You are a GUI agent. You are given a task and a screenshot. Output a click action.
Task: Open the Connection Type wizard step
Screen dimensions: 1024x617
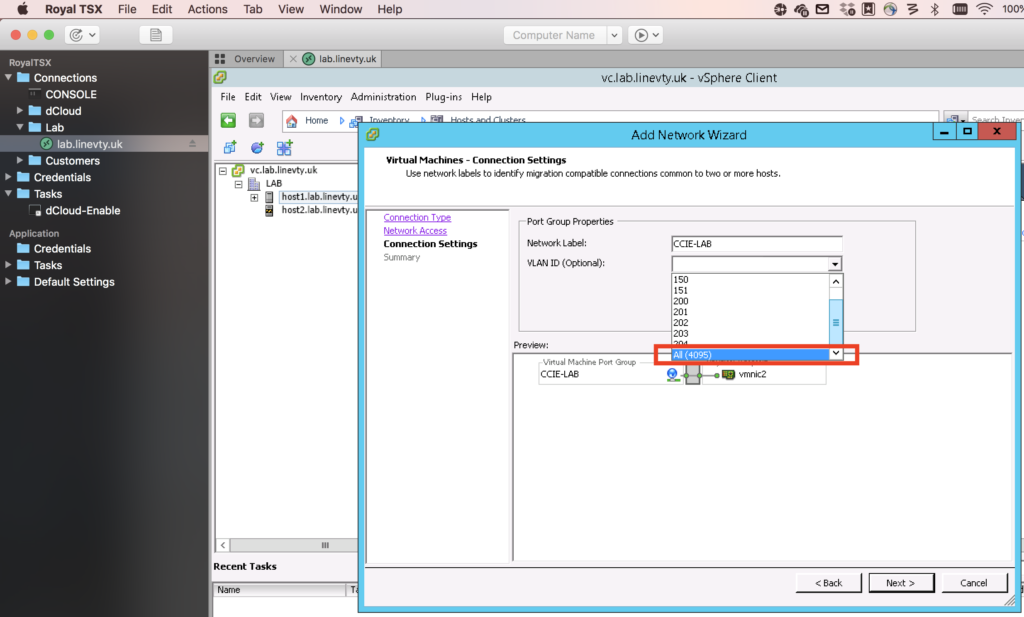pyautogui.click(x=417, y=217)
